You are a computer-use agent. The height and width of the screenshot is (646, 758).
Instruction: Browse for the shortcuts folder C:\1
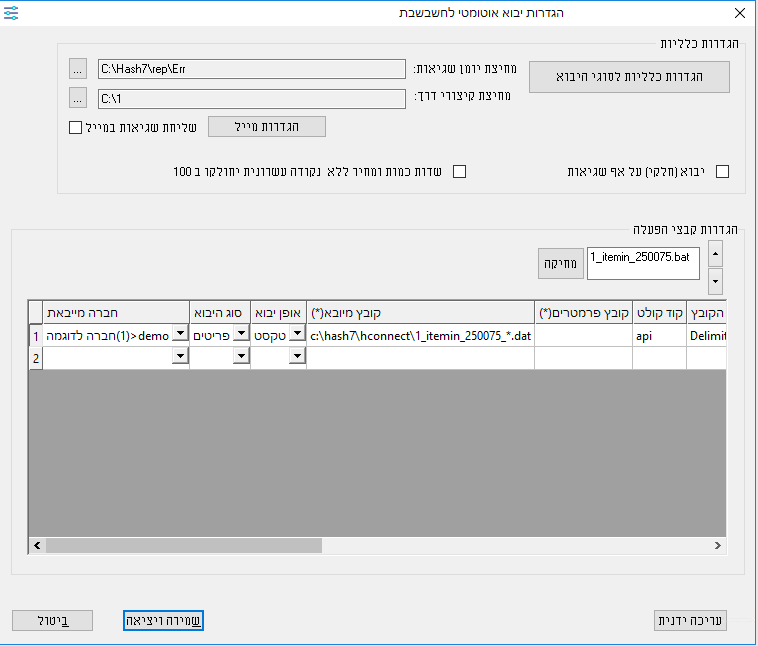coord(78,98)
